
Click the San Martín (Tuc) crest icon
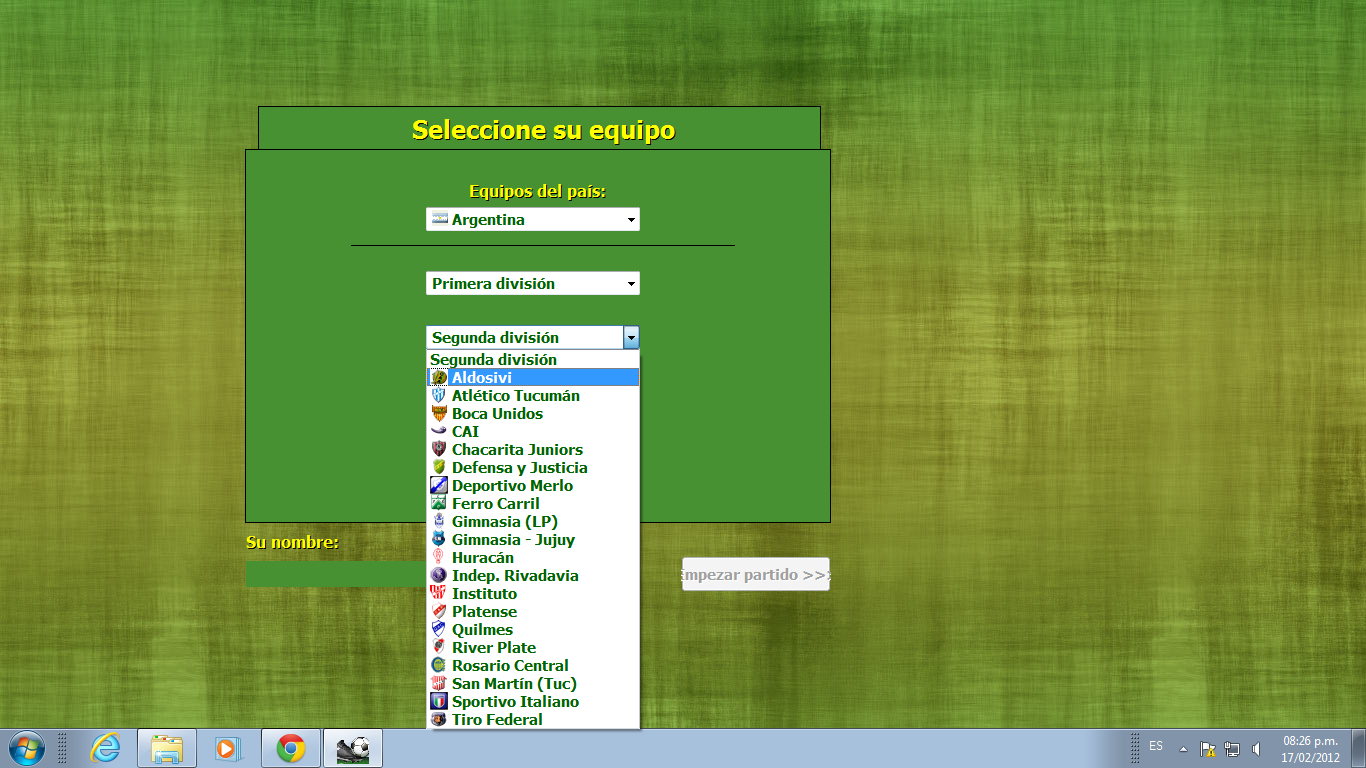(438, 684)
